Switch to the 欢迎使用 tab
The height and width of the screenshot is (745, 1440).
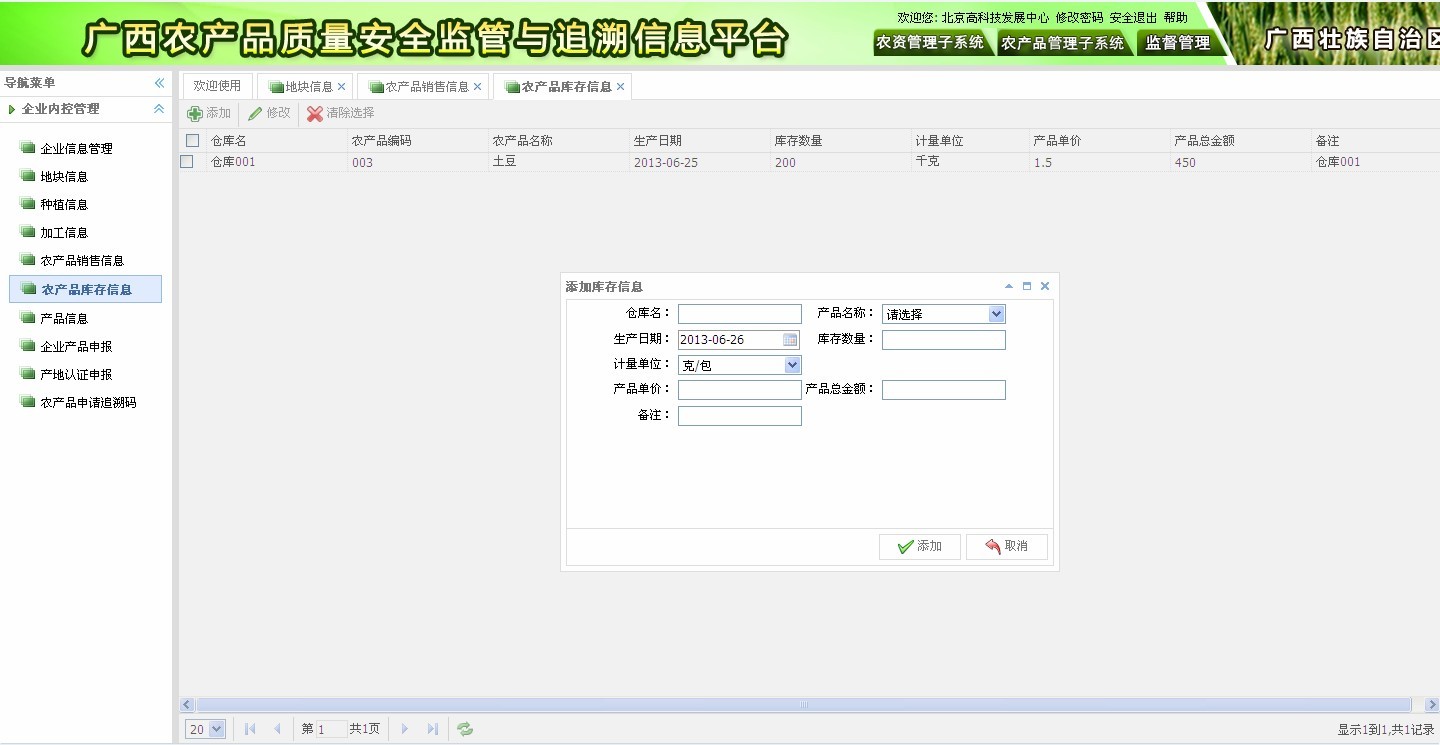217,87
